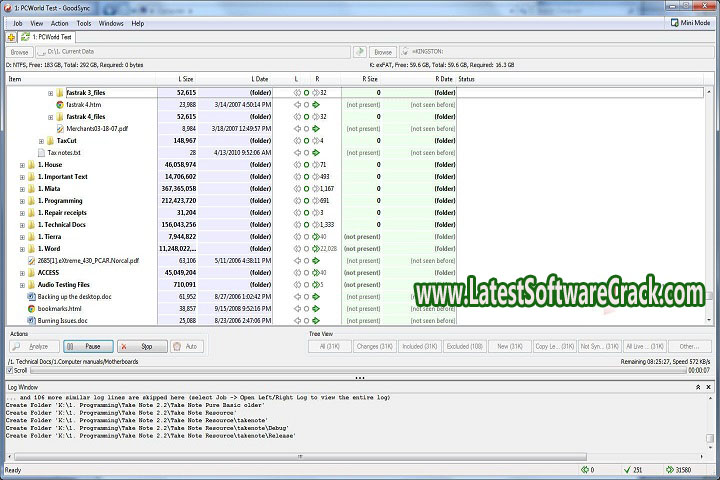Click the Merchants03-18-07.pdf file icon
The height and width of the screenshot is (480, 720).
(59, 128)
